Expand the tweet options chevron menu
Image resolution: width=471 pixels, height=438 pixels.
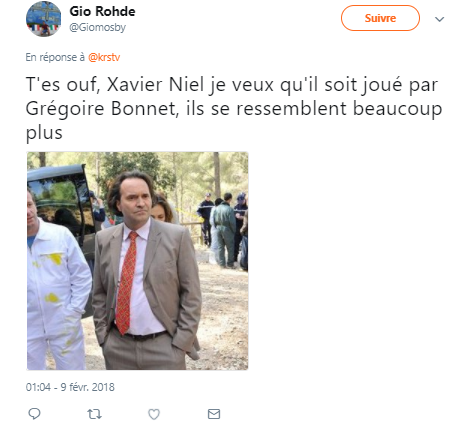click(x=440, y=19)
